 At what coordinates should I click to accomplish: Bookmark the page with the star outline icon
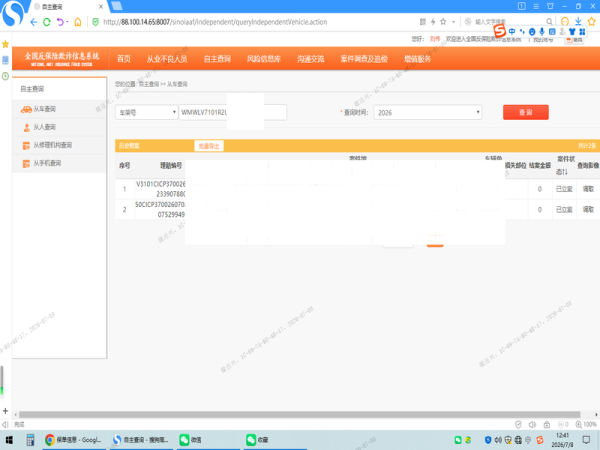click(443, 22)
